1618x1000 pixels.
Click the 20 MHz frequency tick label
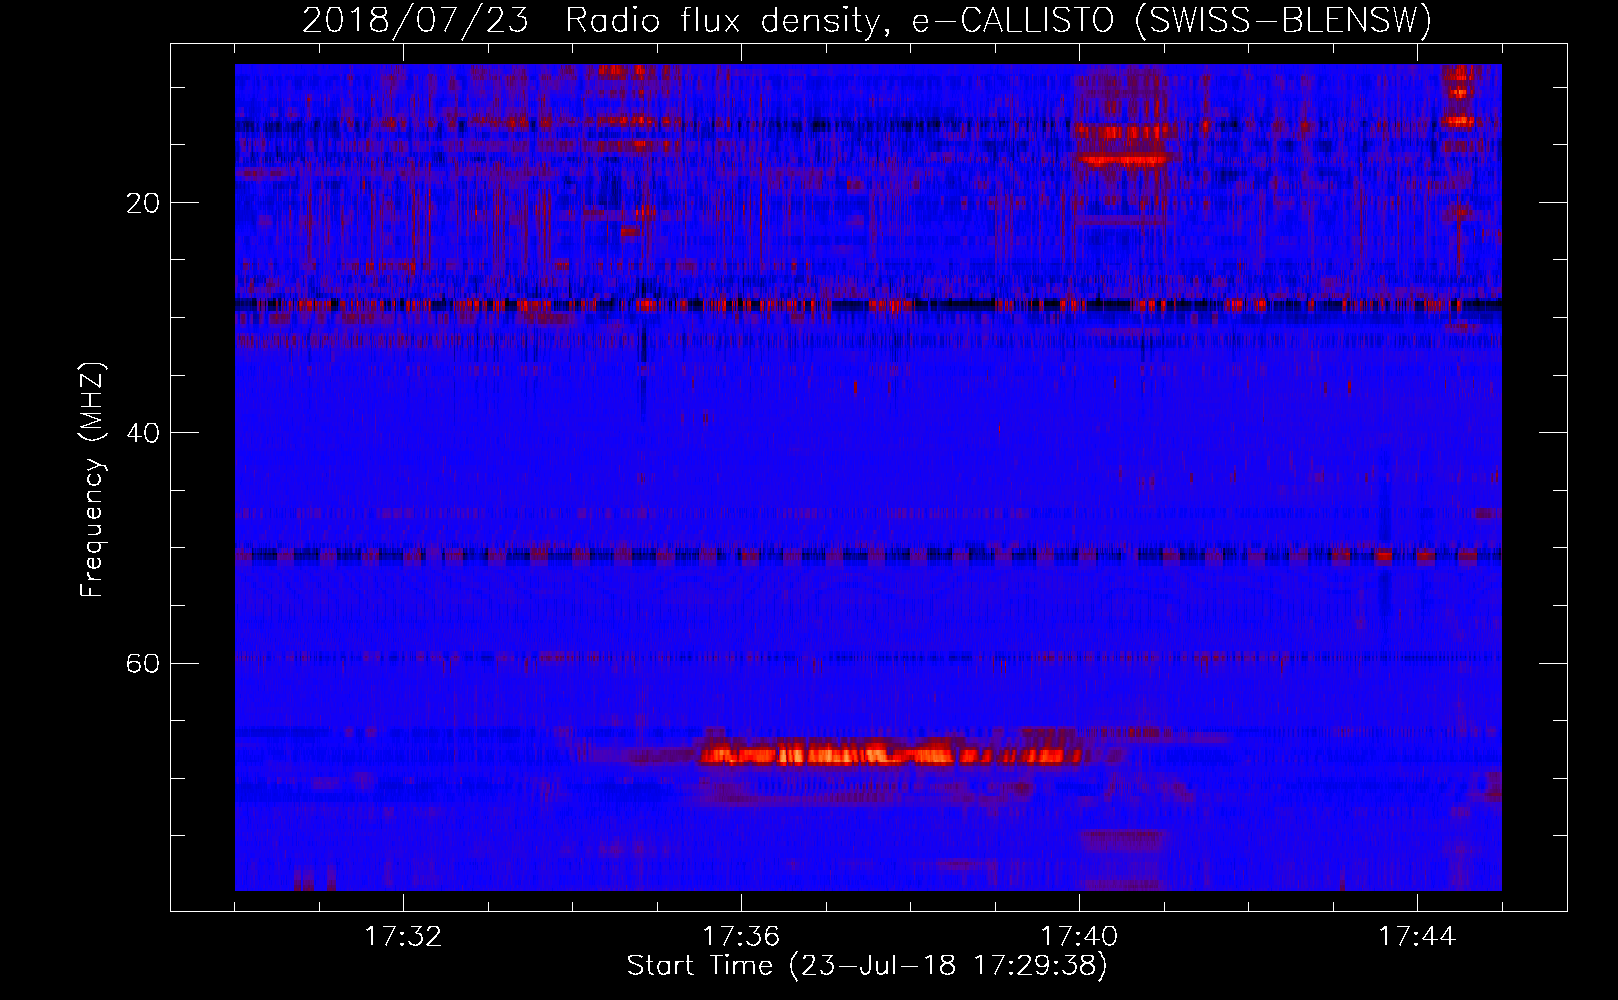(x=143, y=203)
